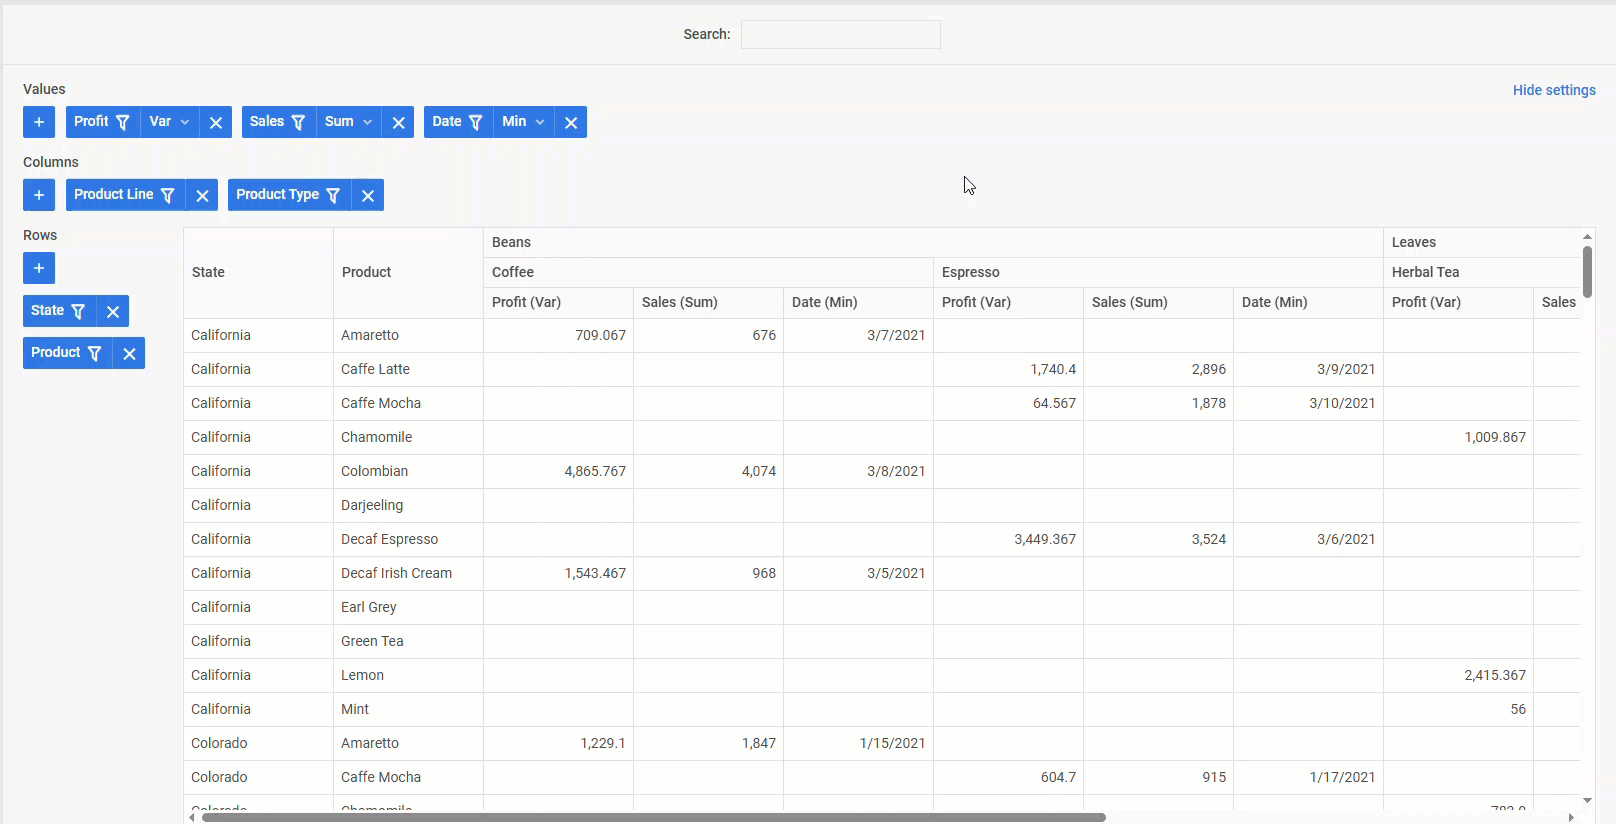The height and width of the screenshot is (824, 1616).
Task: Select the Beans header cell
Action: 933,242
